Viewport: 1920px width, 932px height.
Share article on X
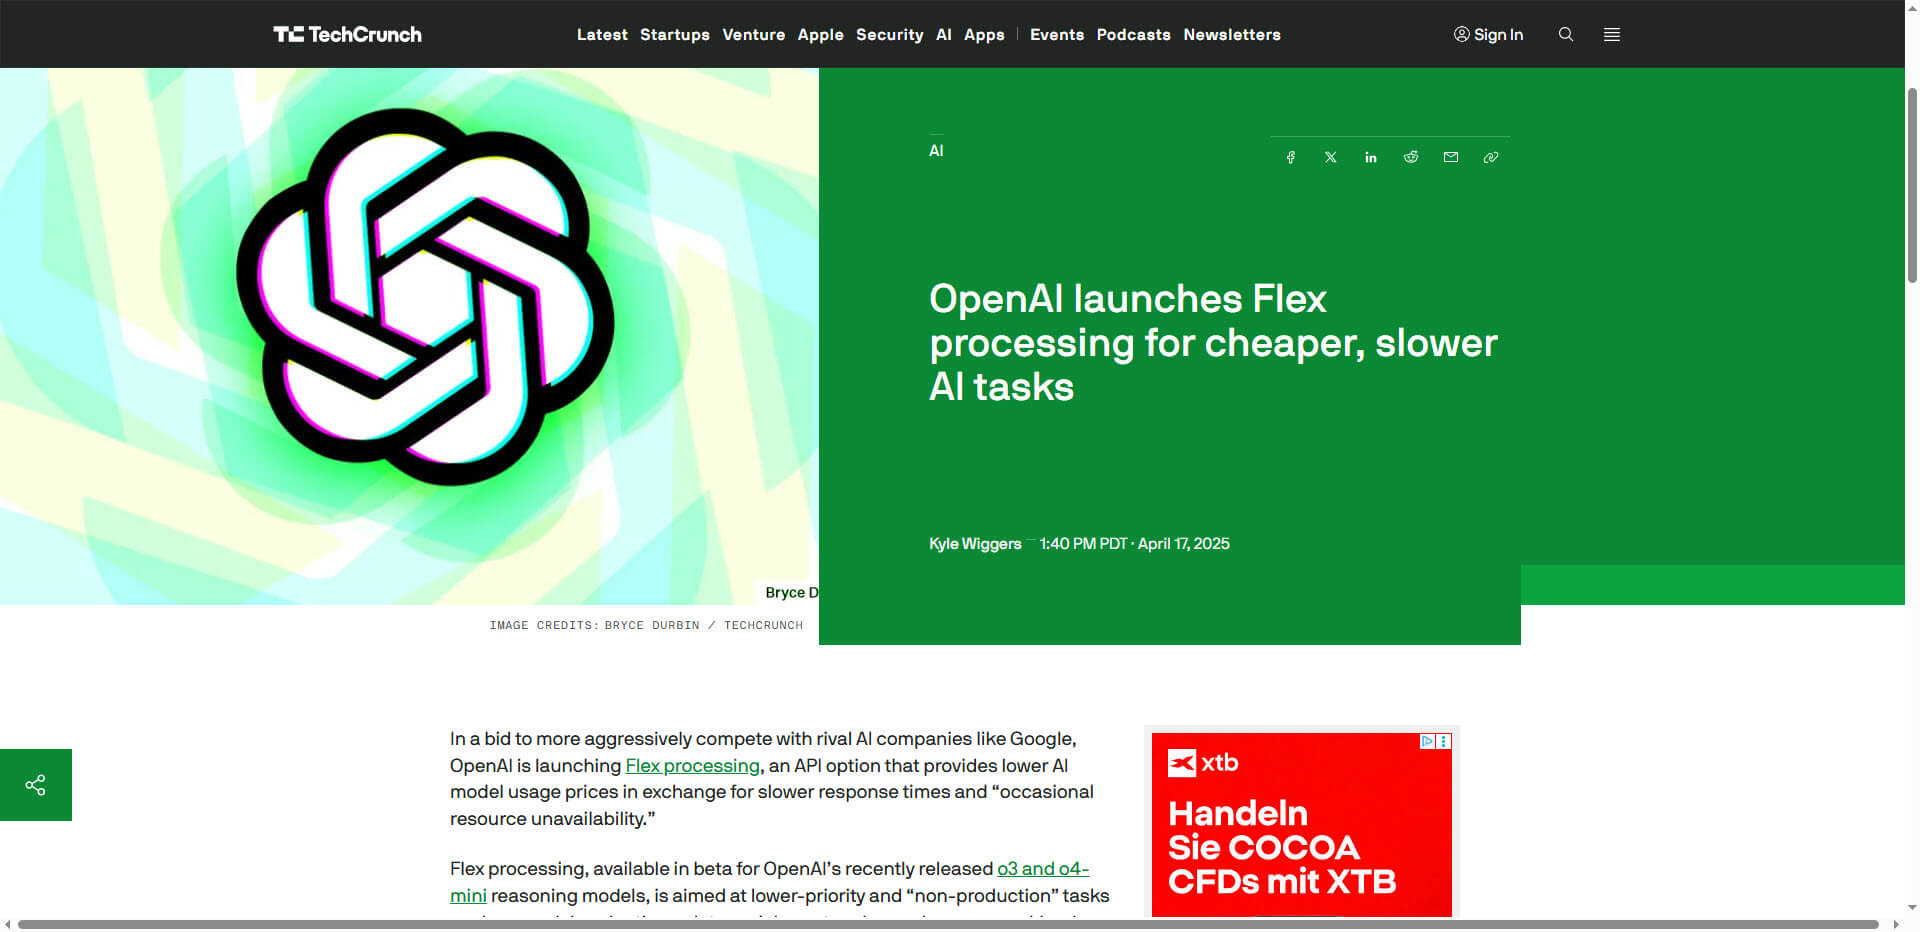pos(1331,157)
